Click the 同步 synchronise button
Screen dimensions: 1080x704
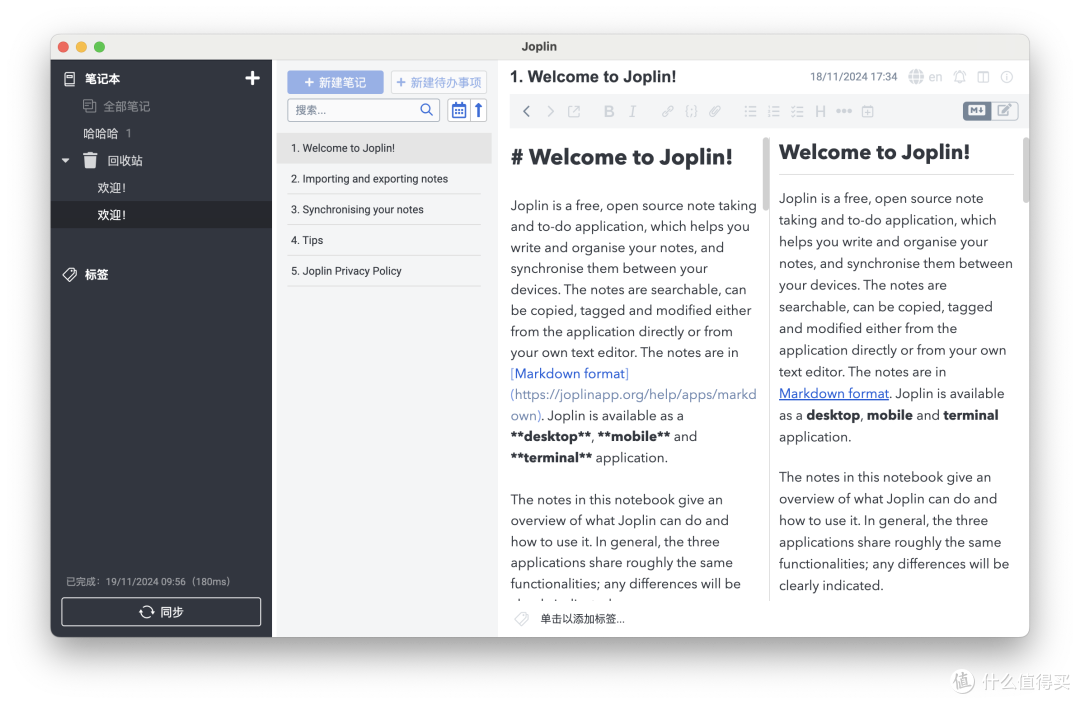(x=161, y=612)
